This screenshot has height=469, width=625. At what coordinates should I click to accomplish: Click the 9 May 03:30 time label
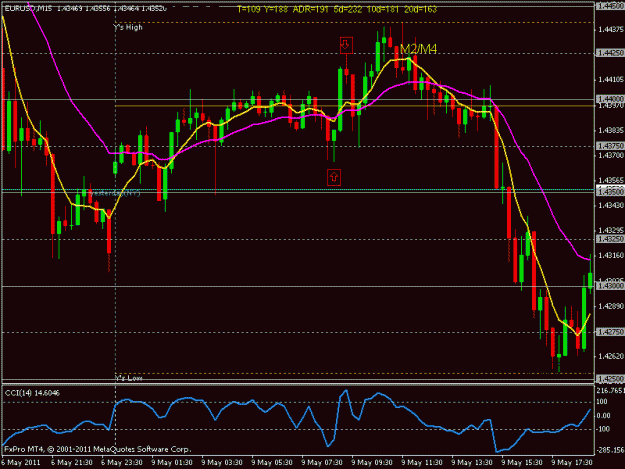(x=222, y=463)
